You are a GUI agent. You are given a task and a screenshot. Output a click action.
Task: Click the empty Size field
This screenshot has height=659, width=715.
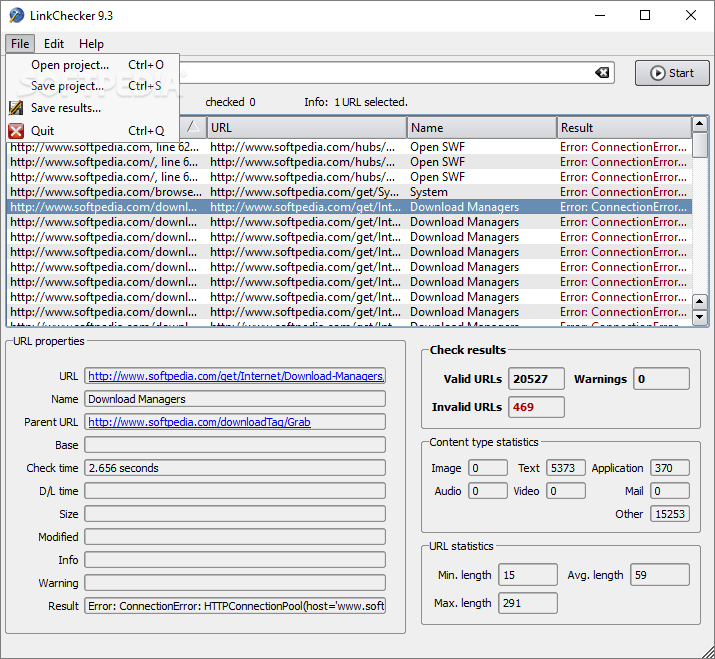(235, 514)
